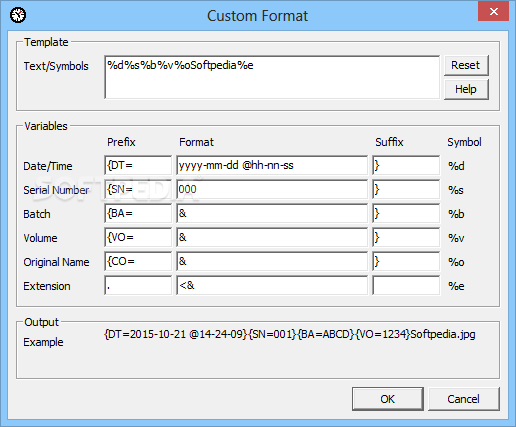This screenshot has width=516, height=427.
Task: Edit the Volume prefix field
Action: tap(138, 237)
